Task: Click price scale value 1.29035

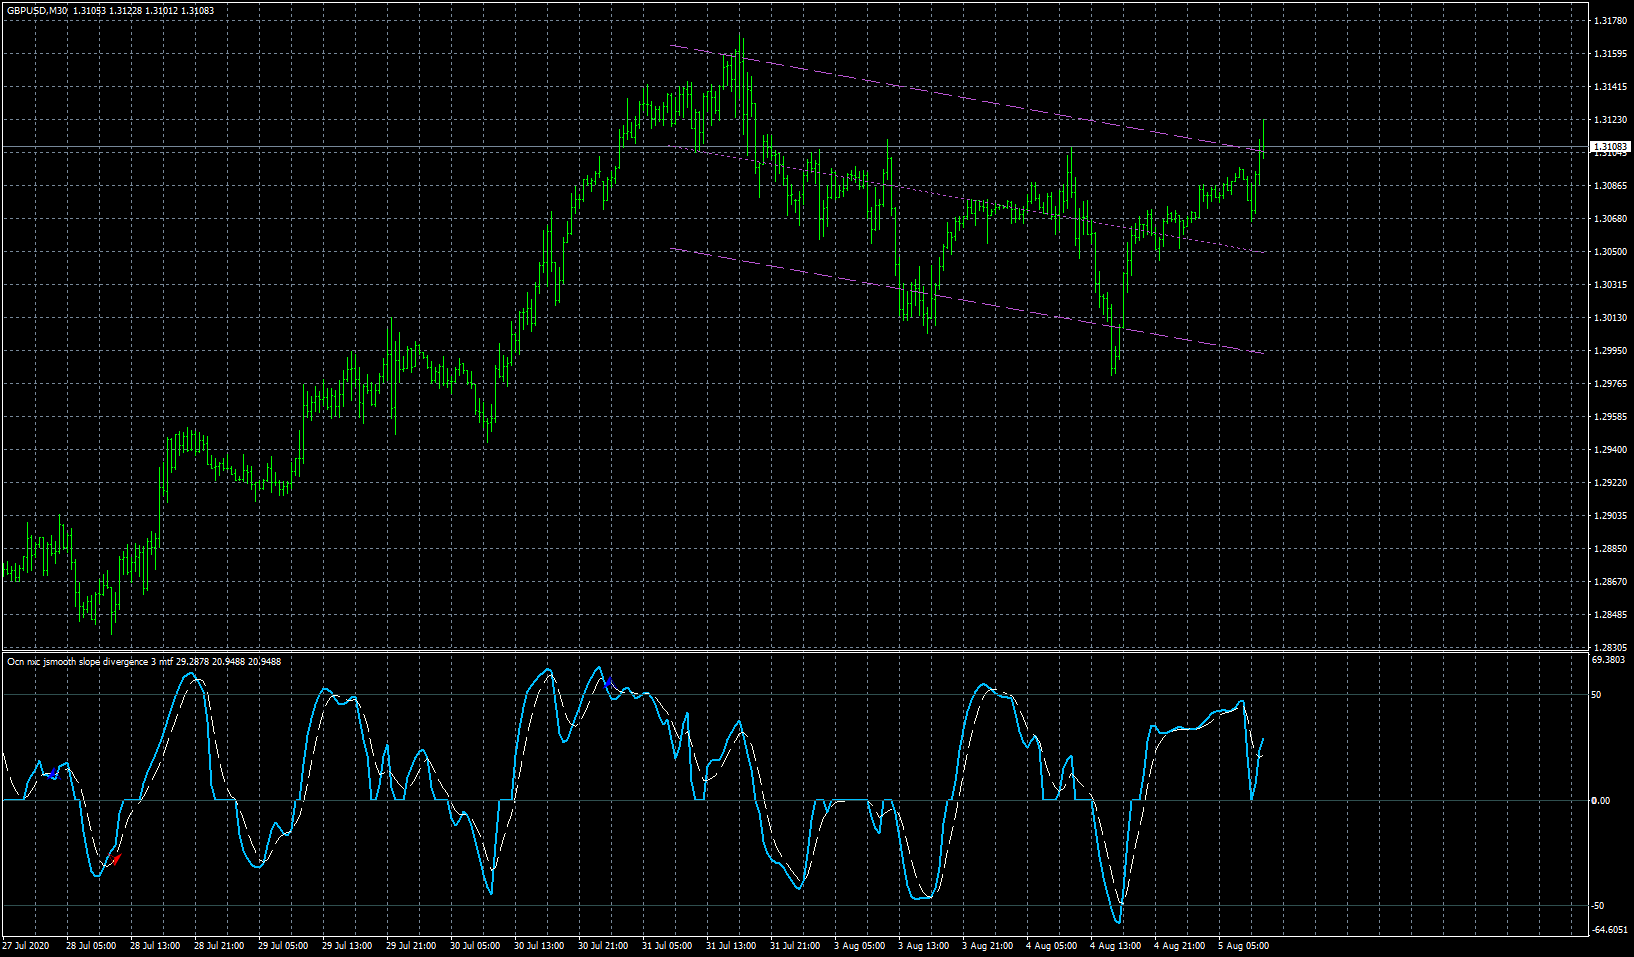Action: pyautogui.click(x=1609, y=516)
